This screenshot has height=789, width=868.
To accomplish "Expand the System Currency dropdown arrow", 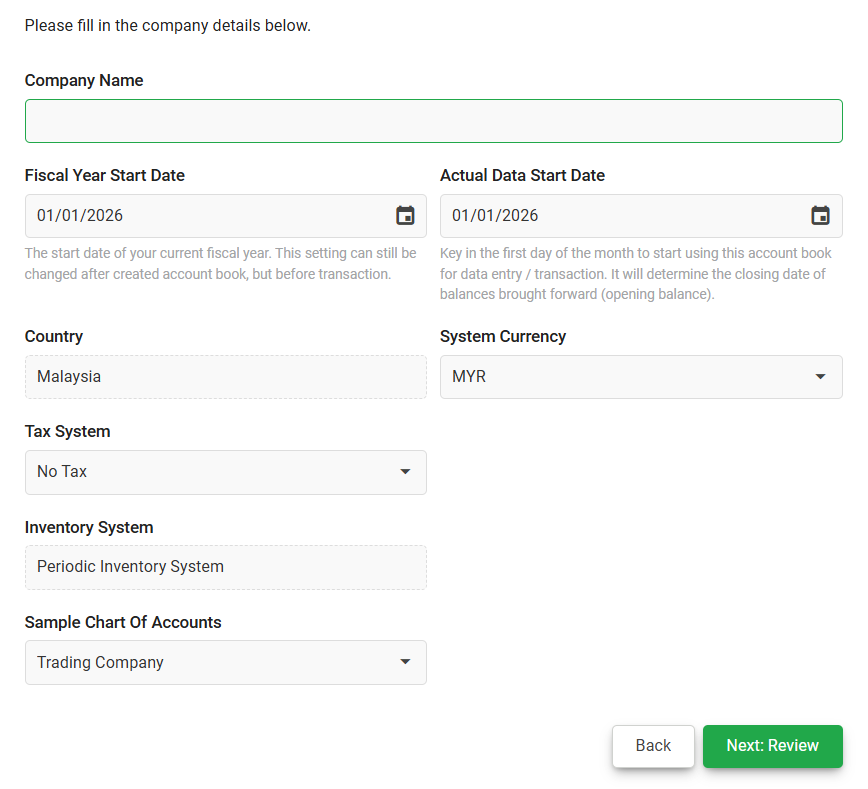I will click(820, 377).
